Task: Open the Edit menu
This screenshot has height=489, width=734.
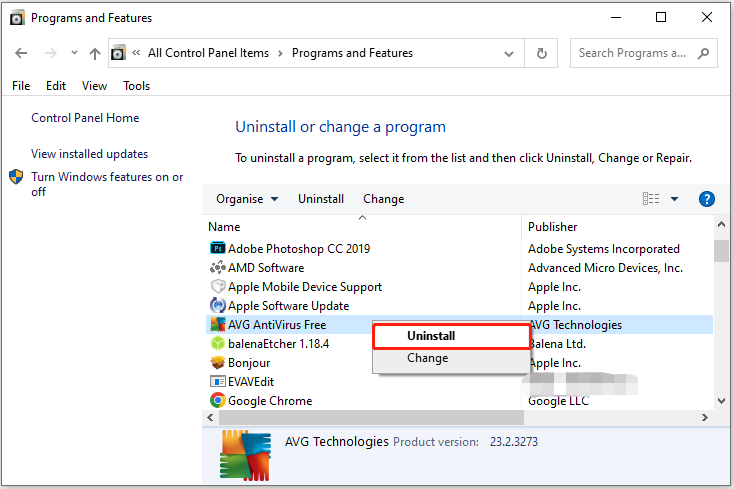Action: [x=56, y=86]
